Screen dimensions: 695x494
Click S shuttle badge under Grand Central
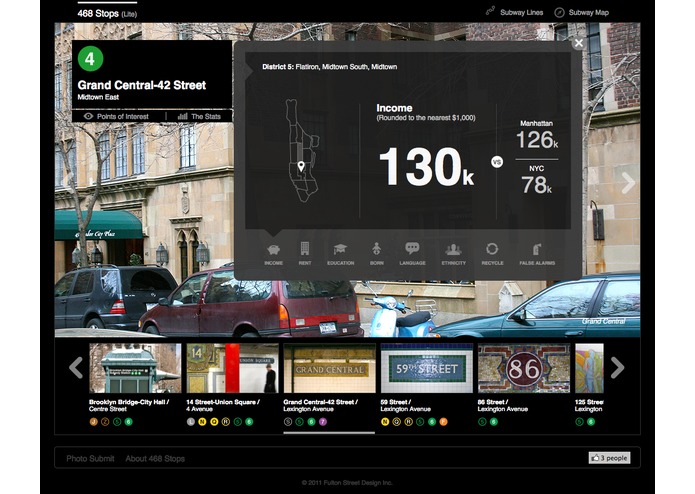coord(288,422)
